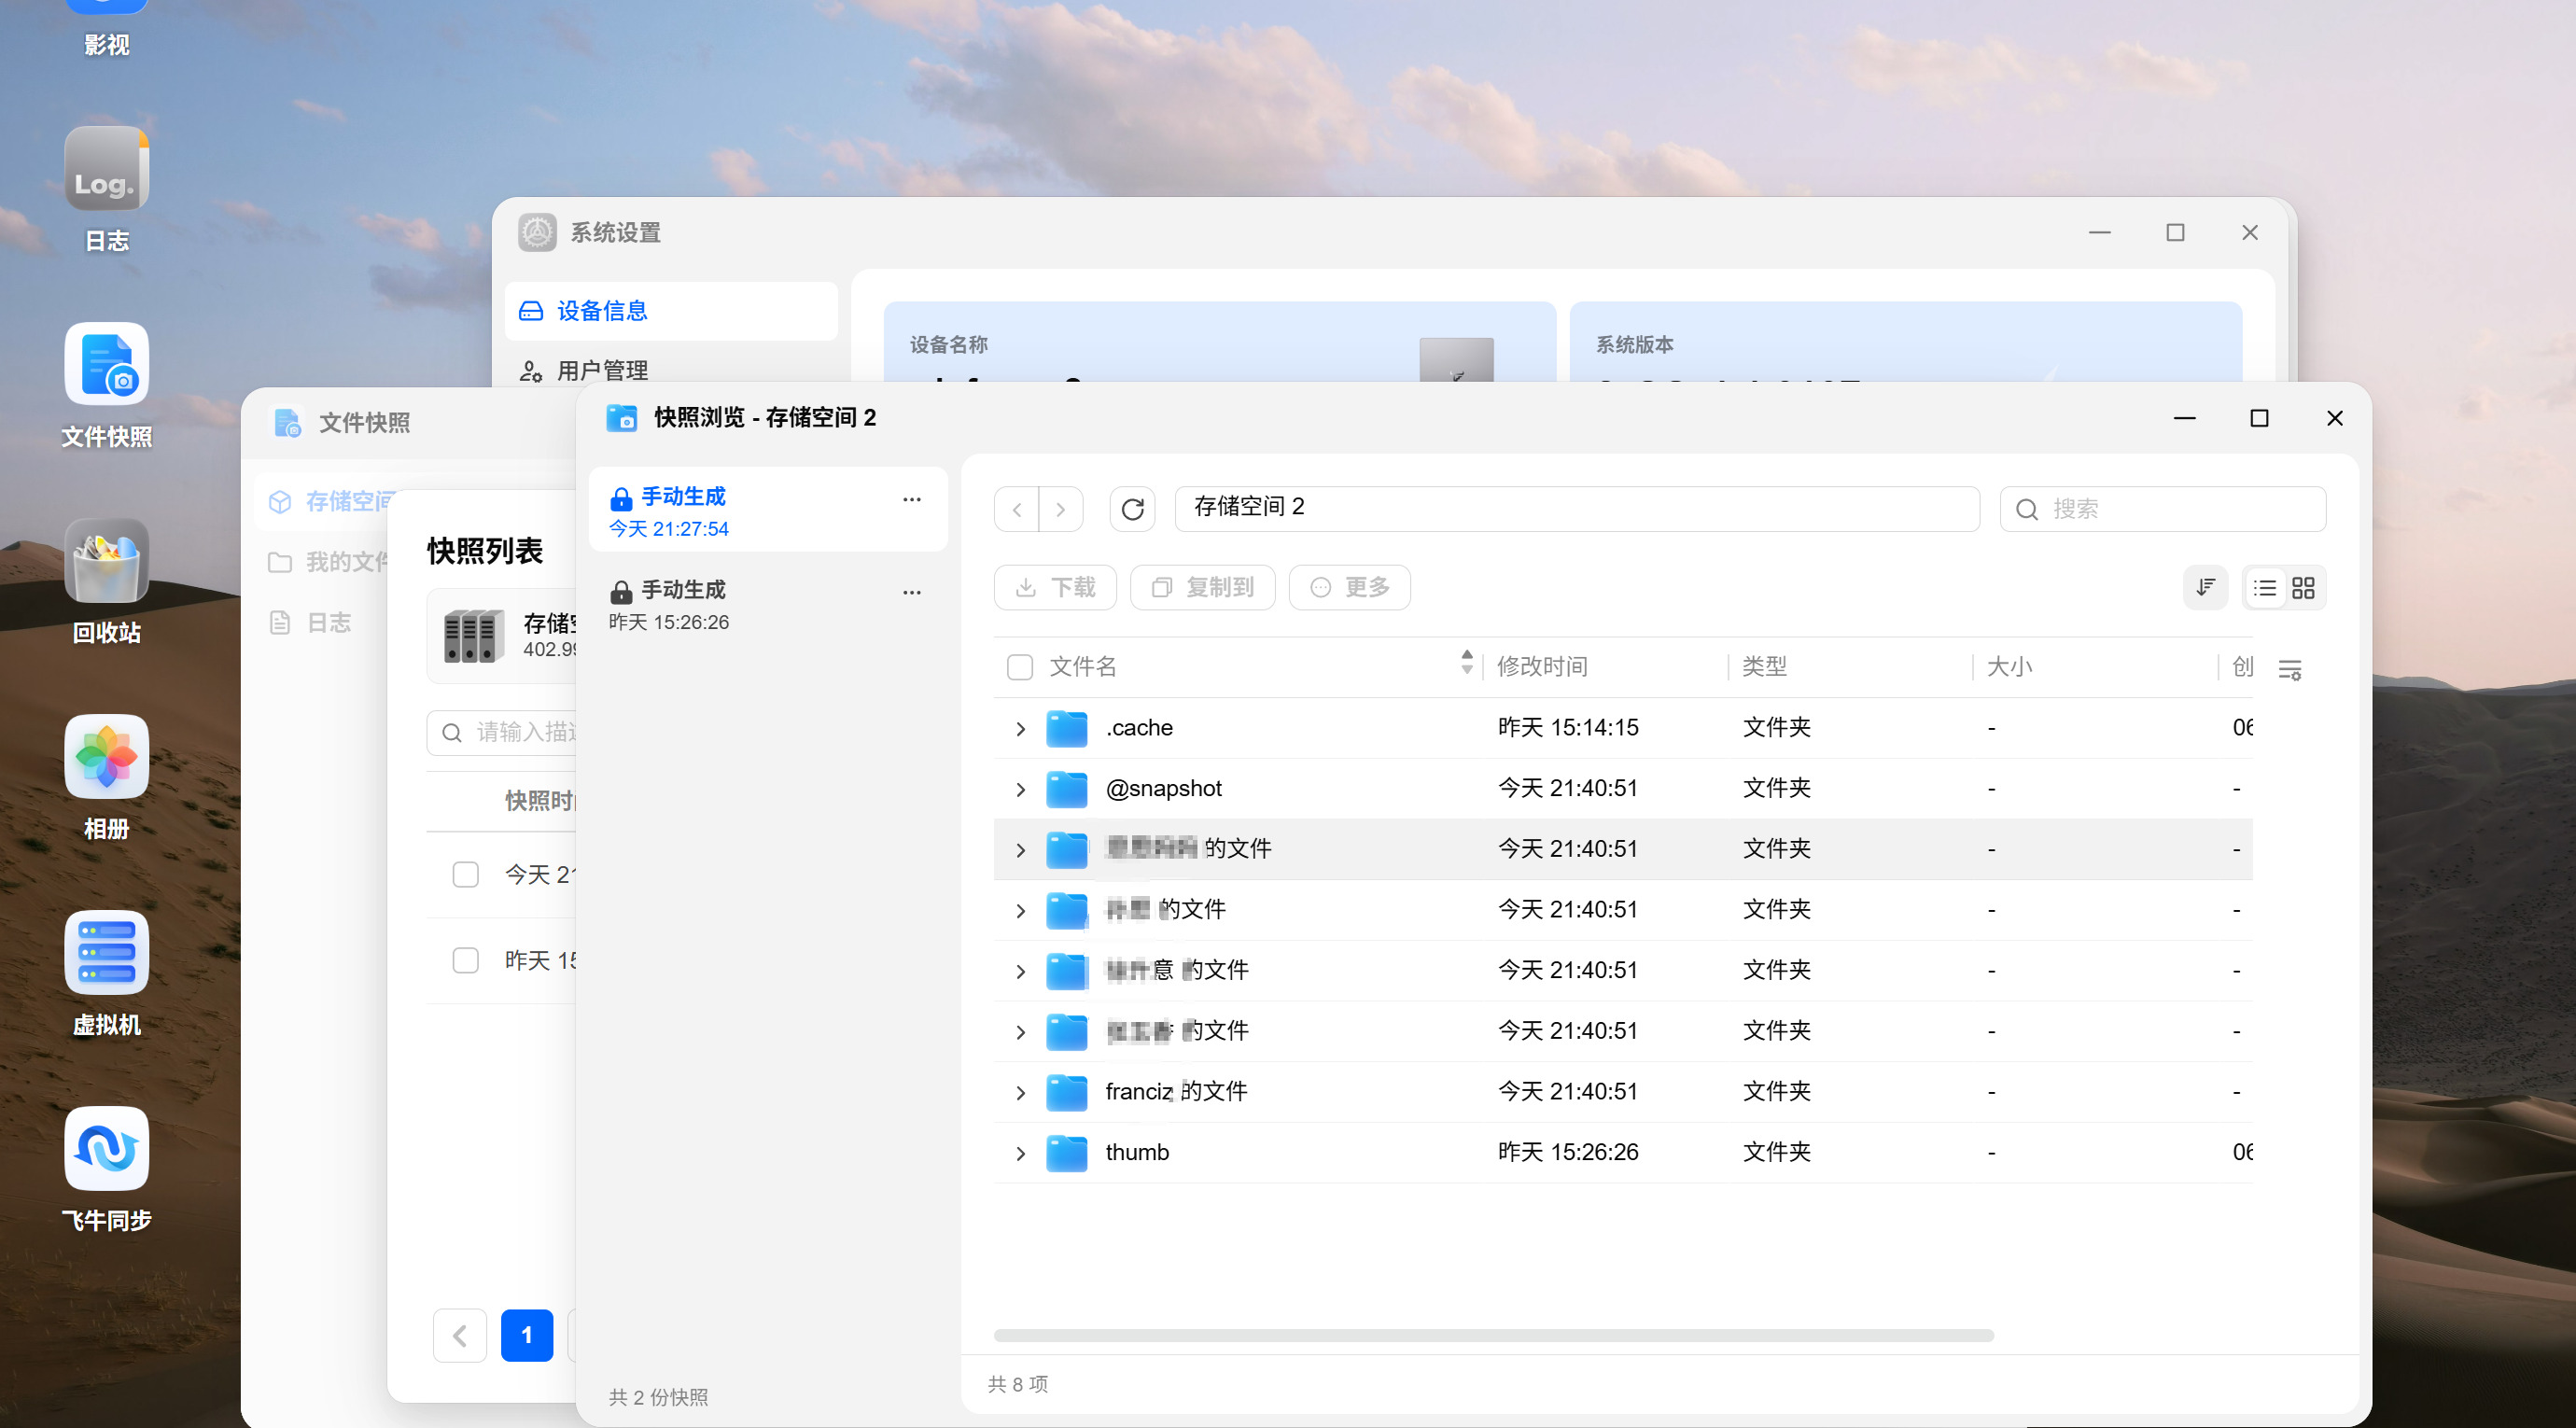
Task: Expand the .cache folder row
Action: pos(1020,729)
